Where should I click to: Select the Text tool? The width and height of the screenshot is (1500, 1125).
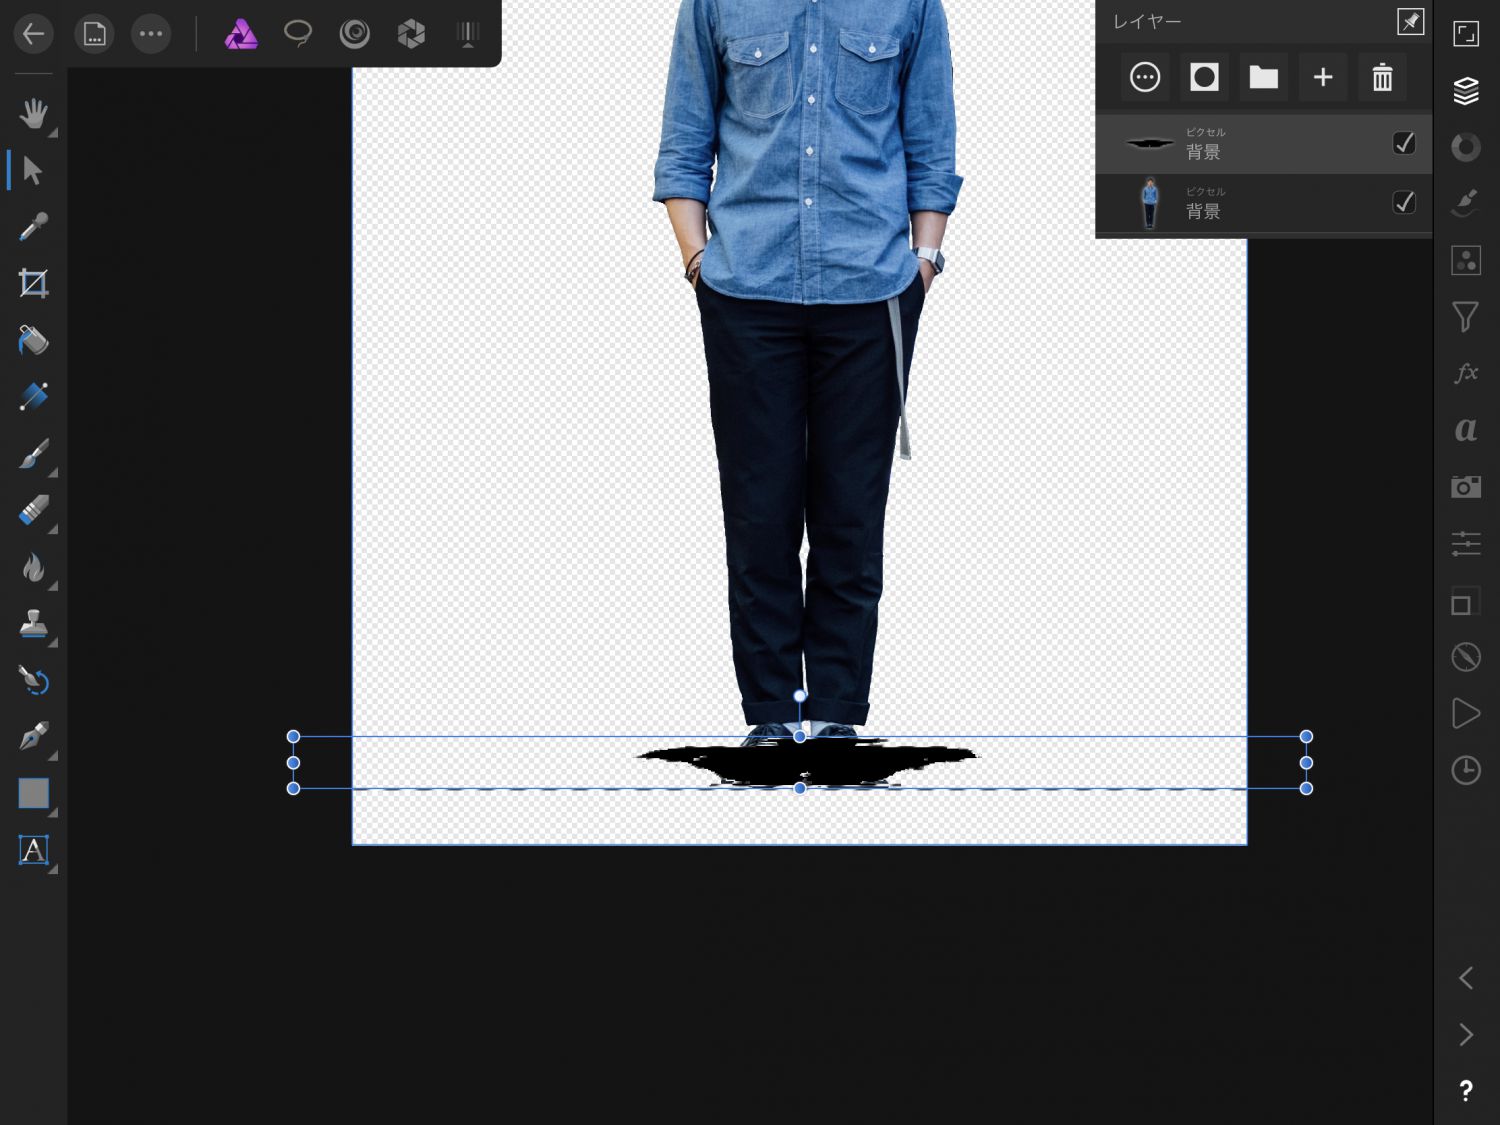click(x=33, y=850)
